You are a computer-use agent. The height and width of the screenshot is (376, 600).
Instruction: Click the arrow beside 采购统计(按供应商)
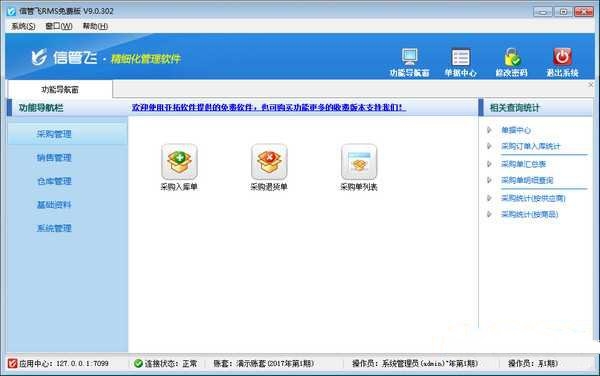point(489,198)
